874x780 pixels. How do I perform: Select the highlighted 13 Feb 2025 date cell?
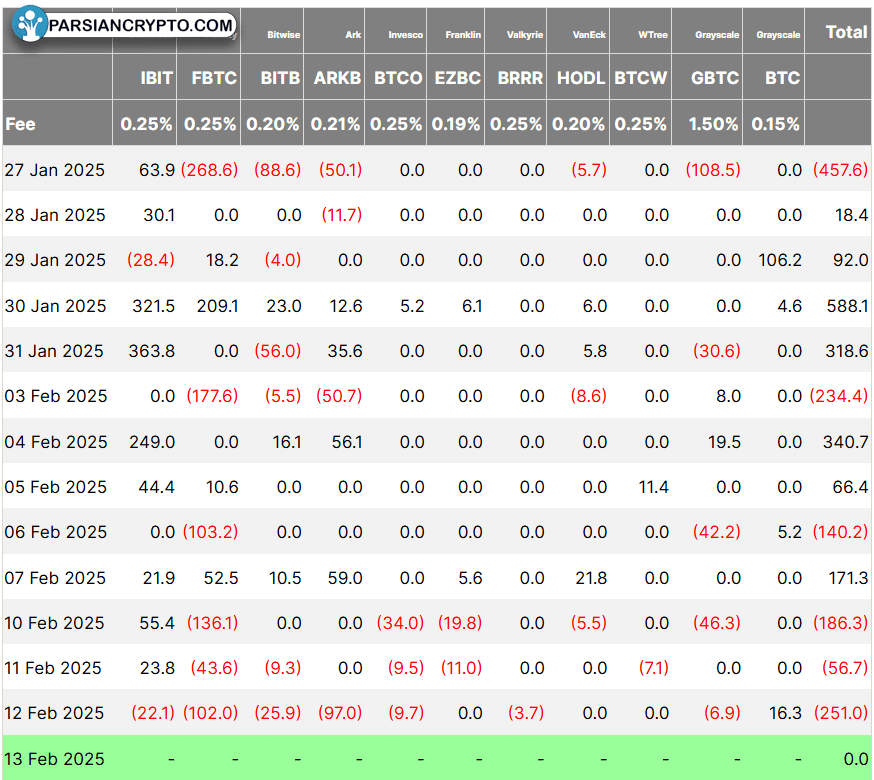pyautogui.click(x=55, y=759)
